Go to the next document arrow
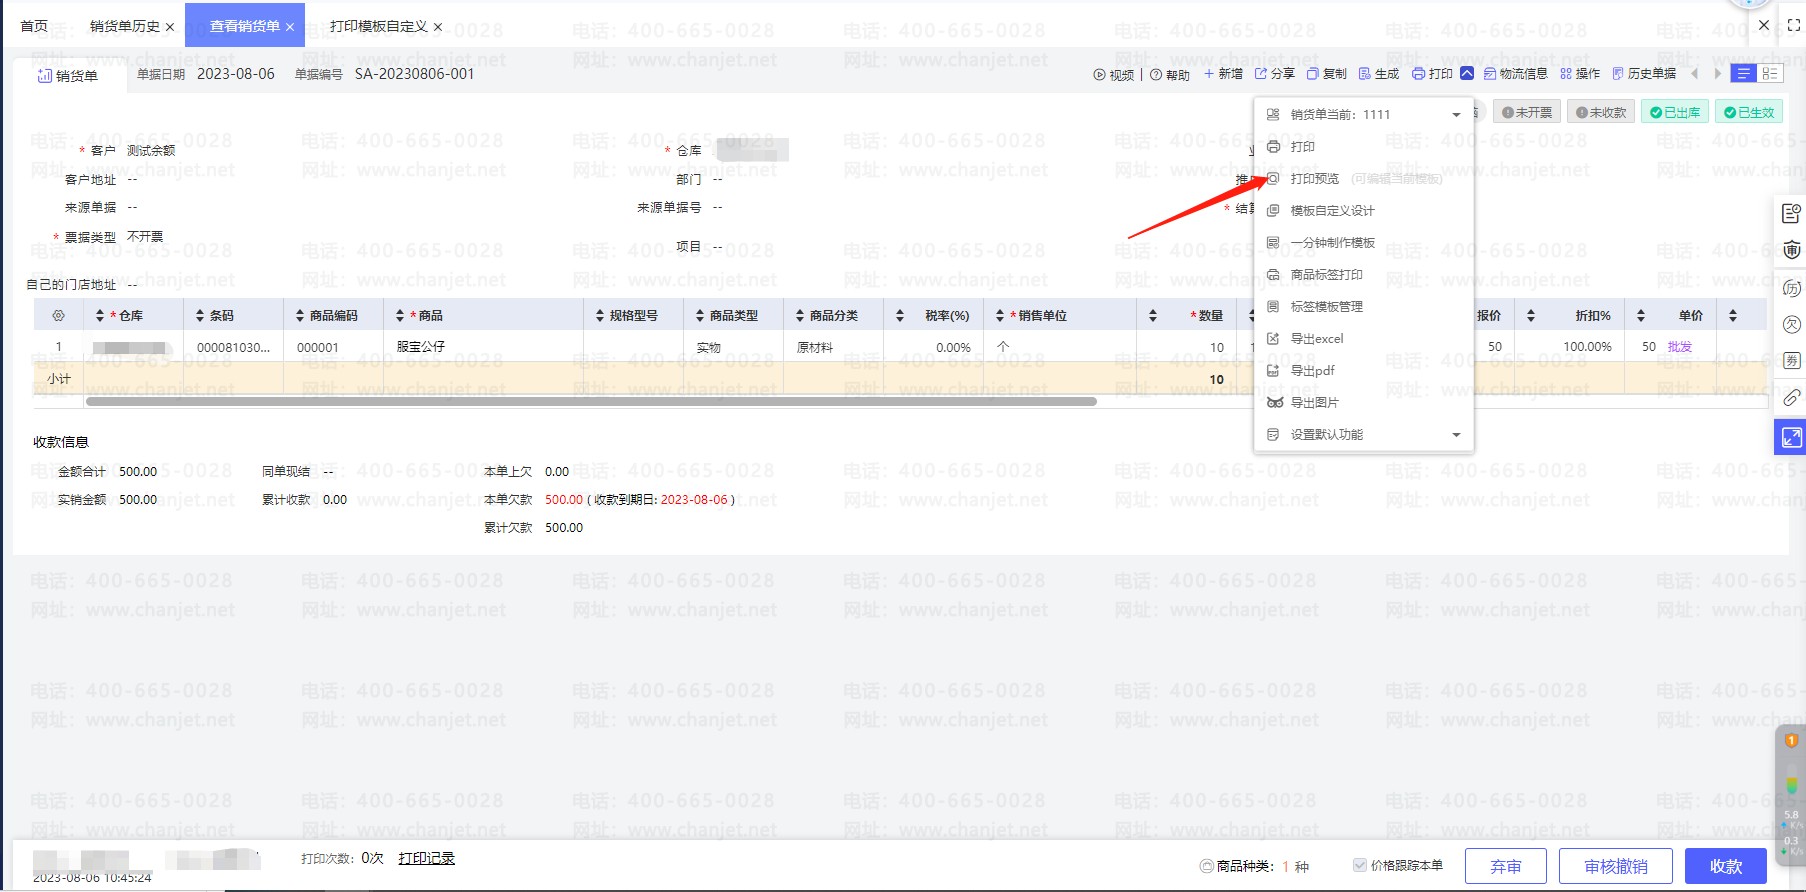The height and width of the screenshot is (892, 1806). tap(1718, 74)
